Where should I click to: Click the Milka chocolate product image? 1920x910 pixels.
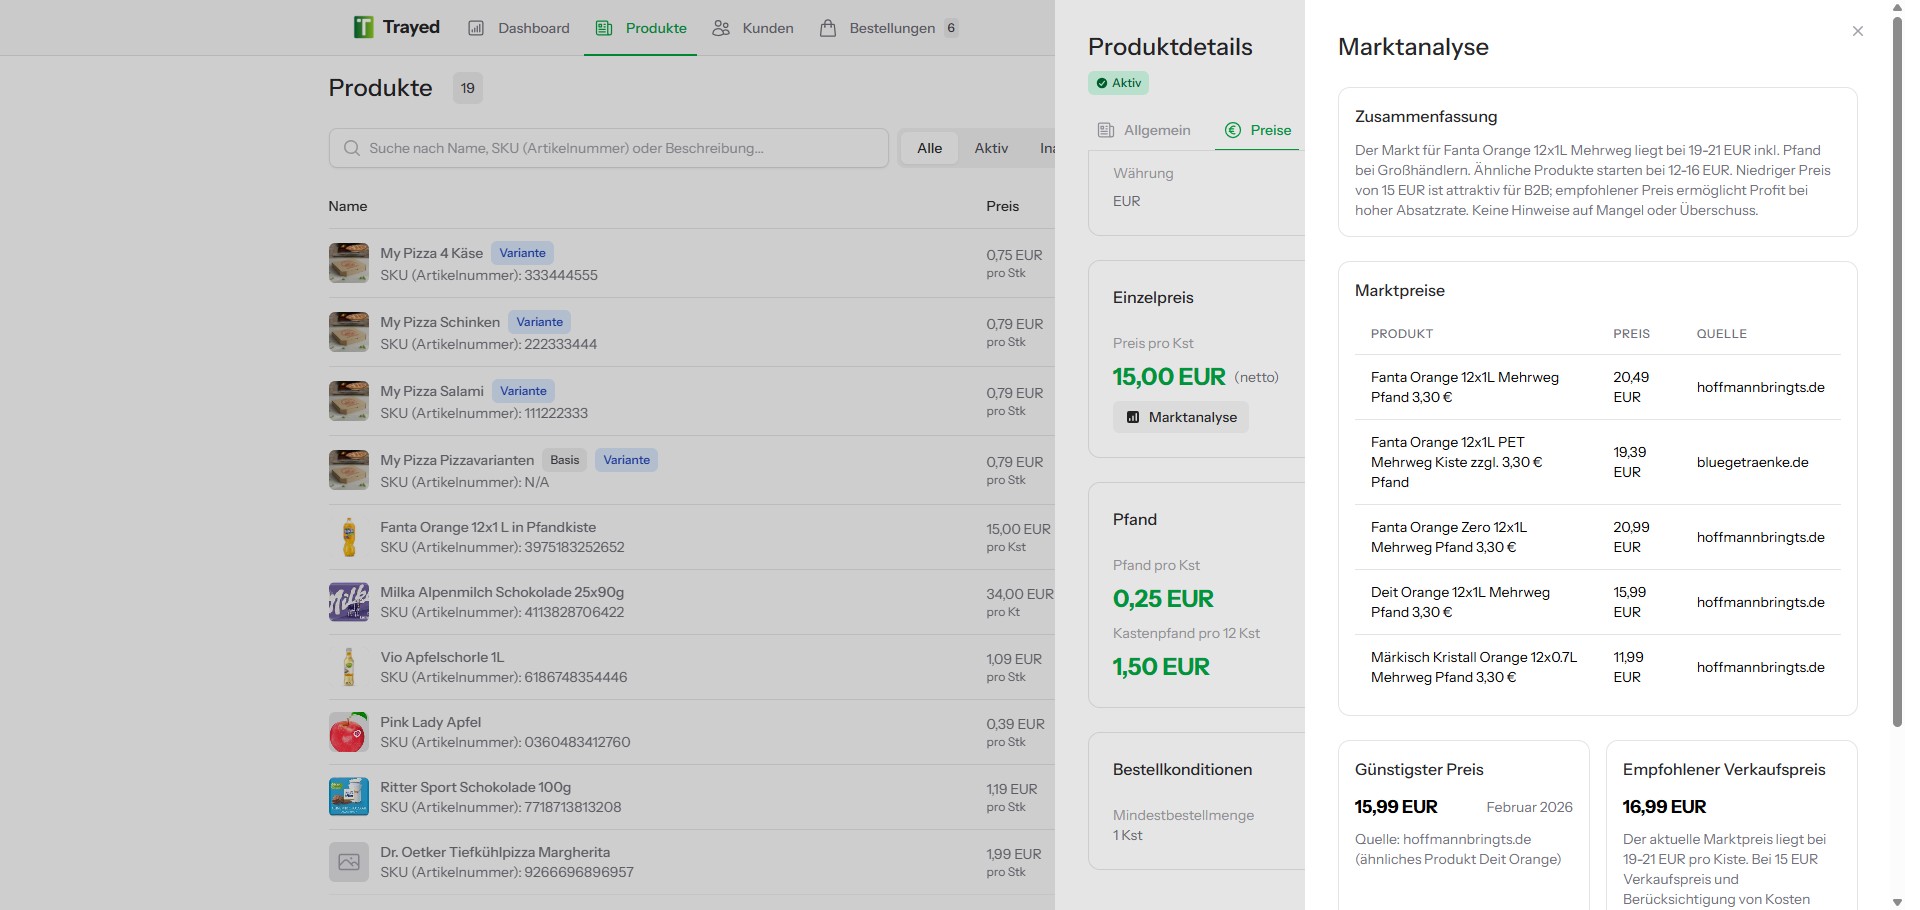coord(348,602)
